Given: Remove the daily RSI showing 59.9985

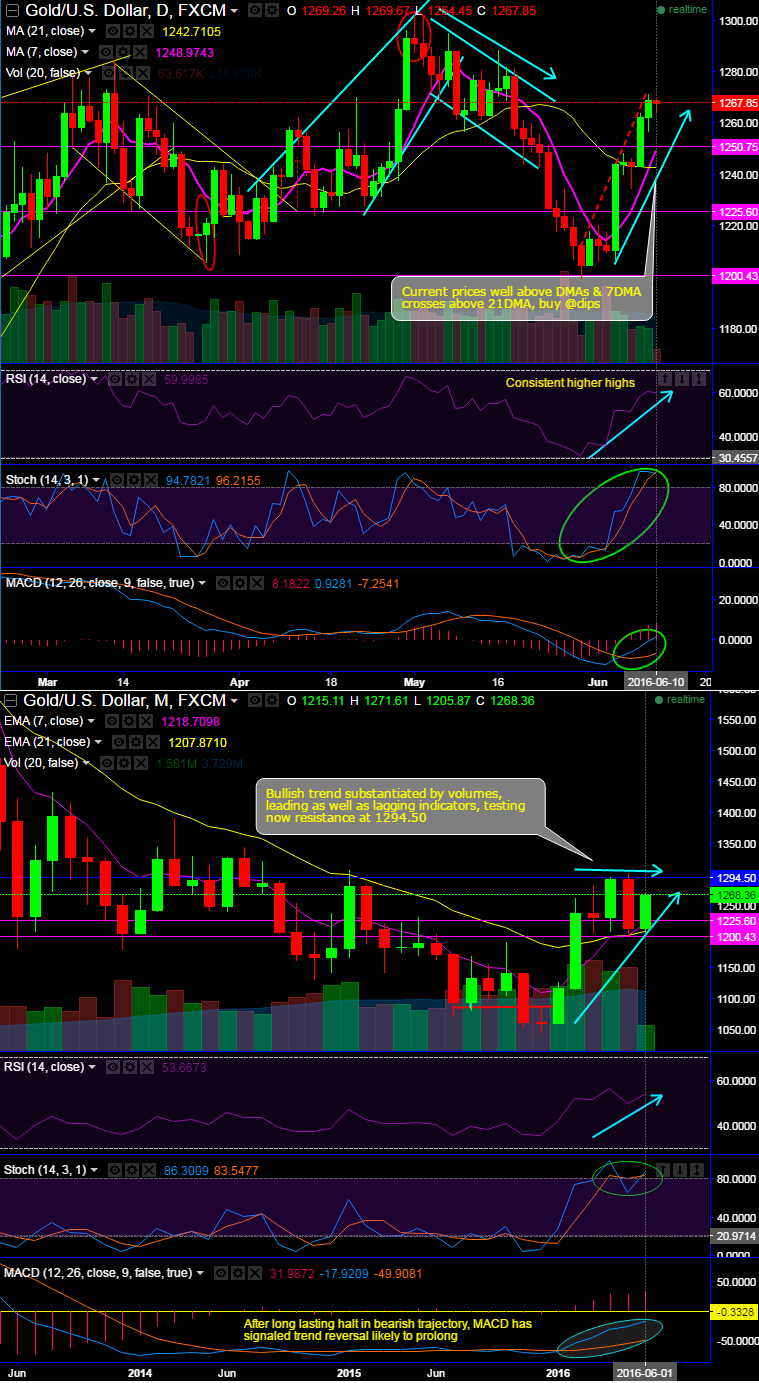Looking at the screenshot, I should (149, 379).
